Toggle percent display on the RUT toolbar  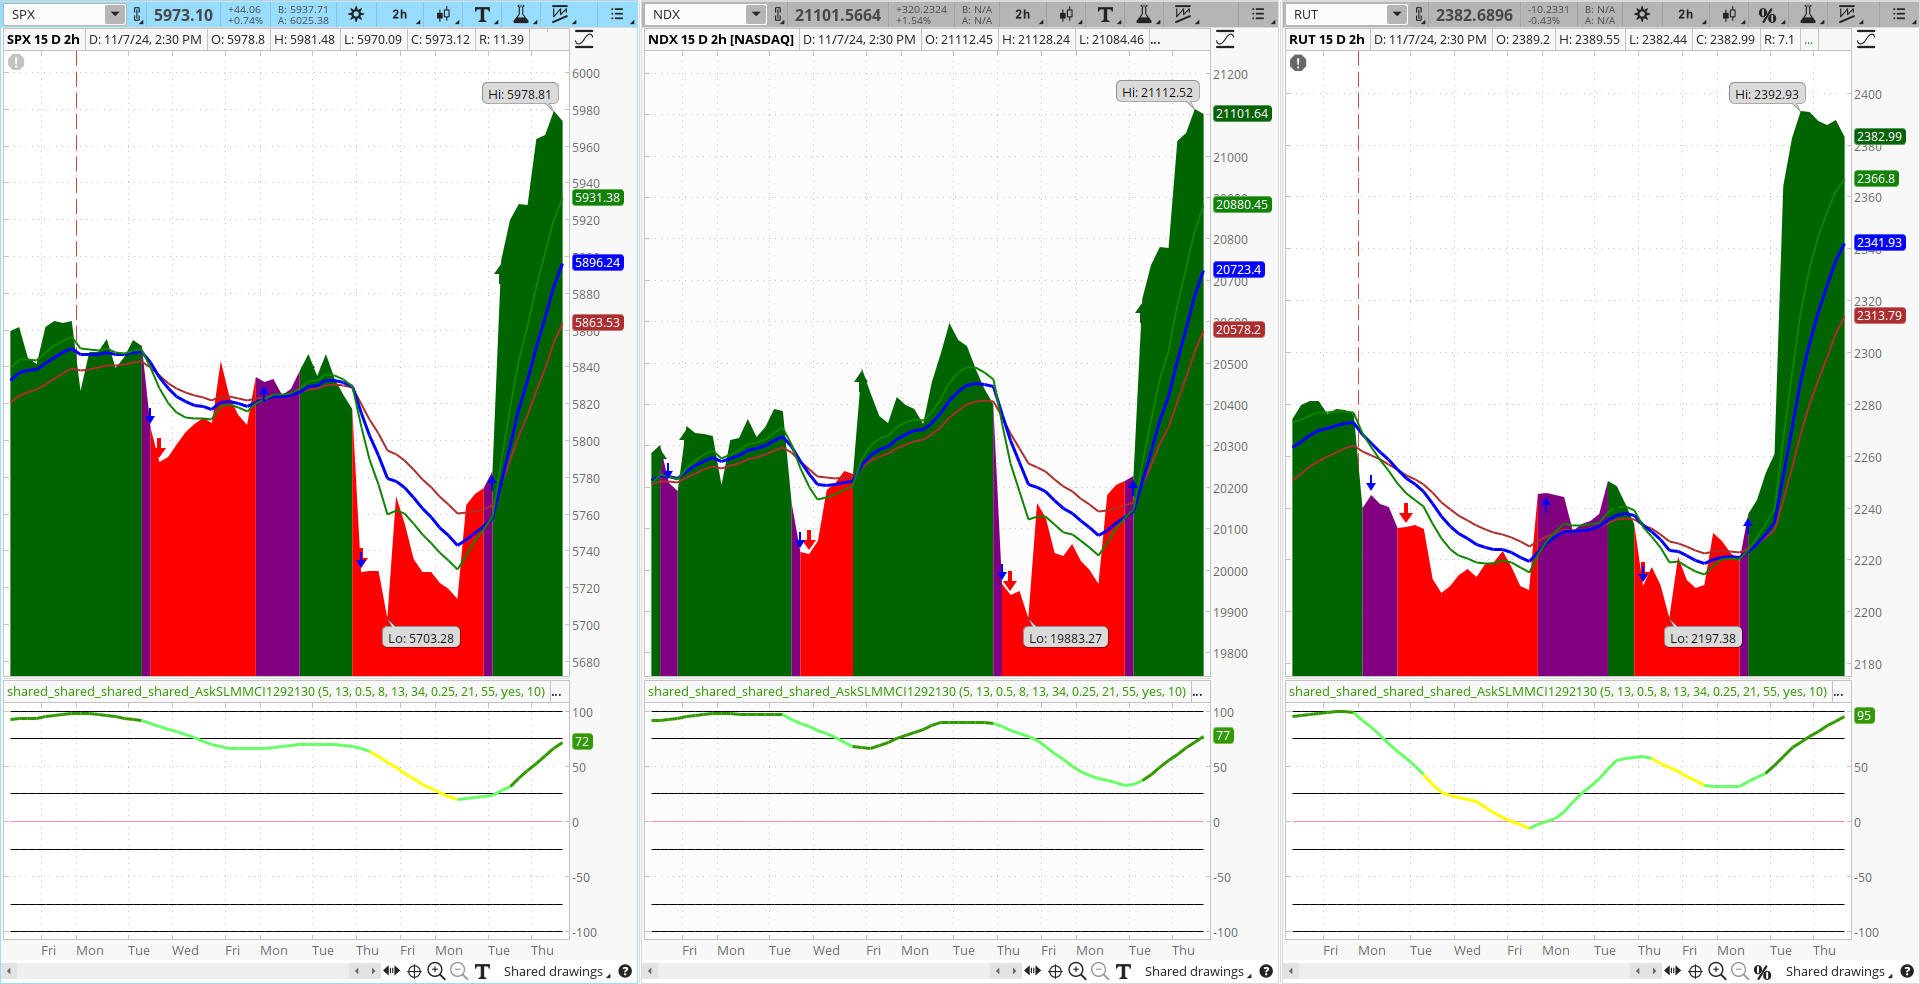(x=1768, y=16)
